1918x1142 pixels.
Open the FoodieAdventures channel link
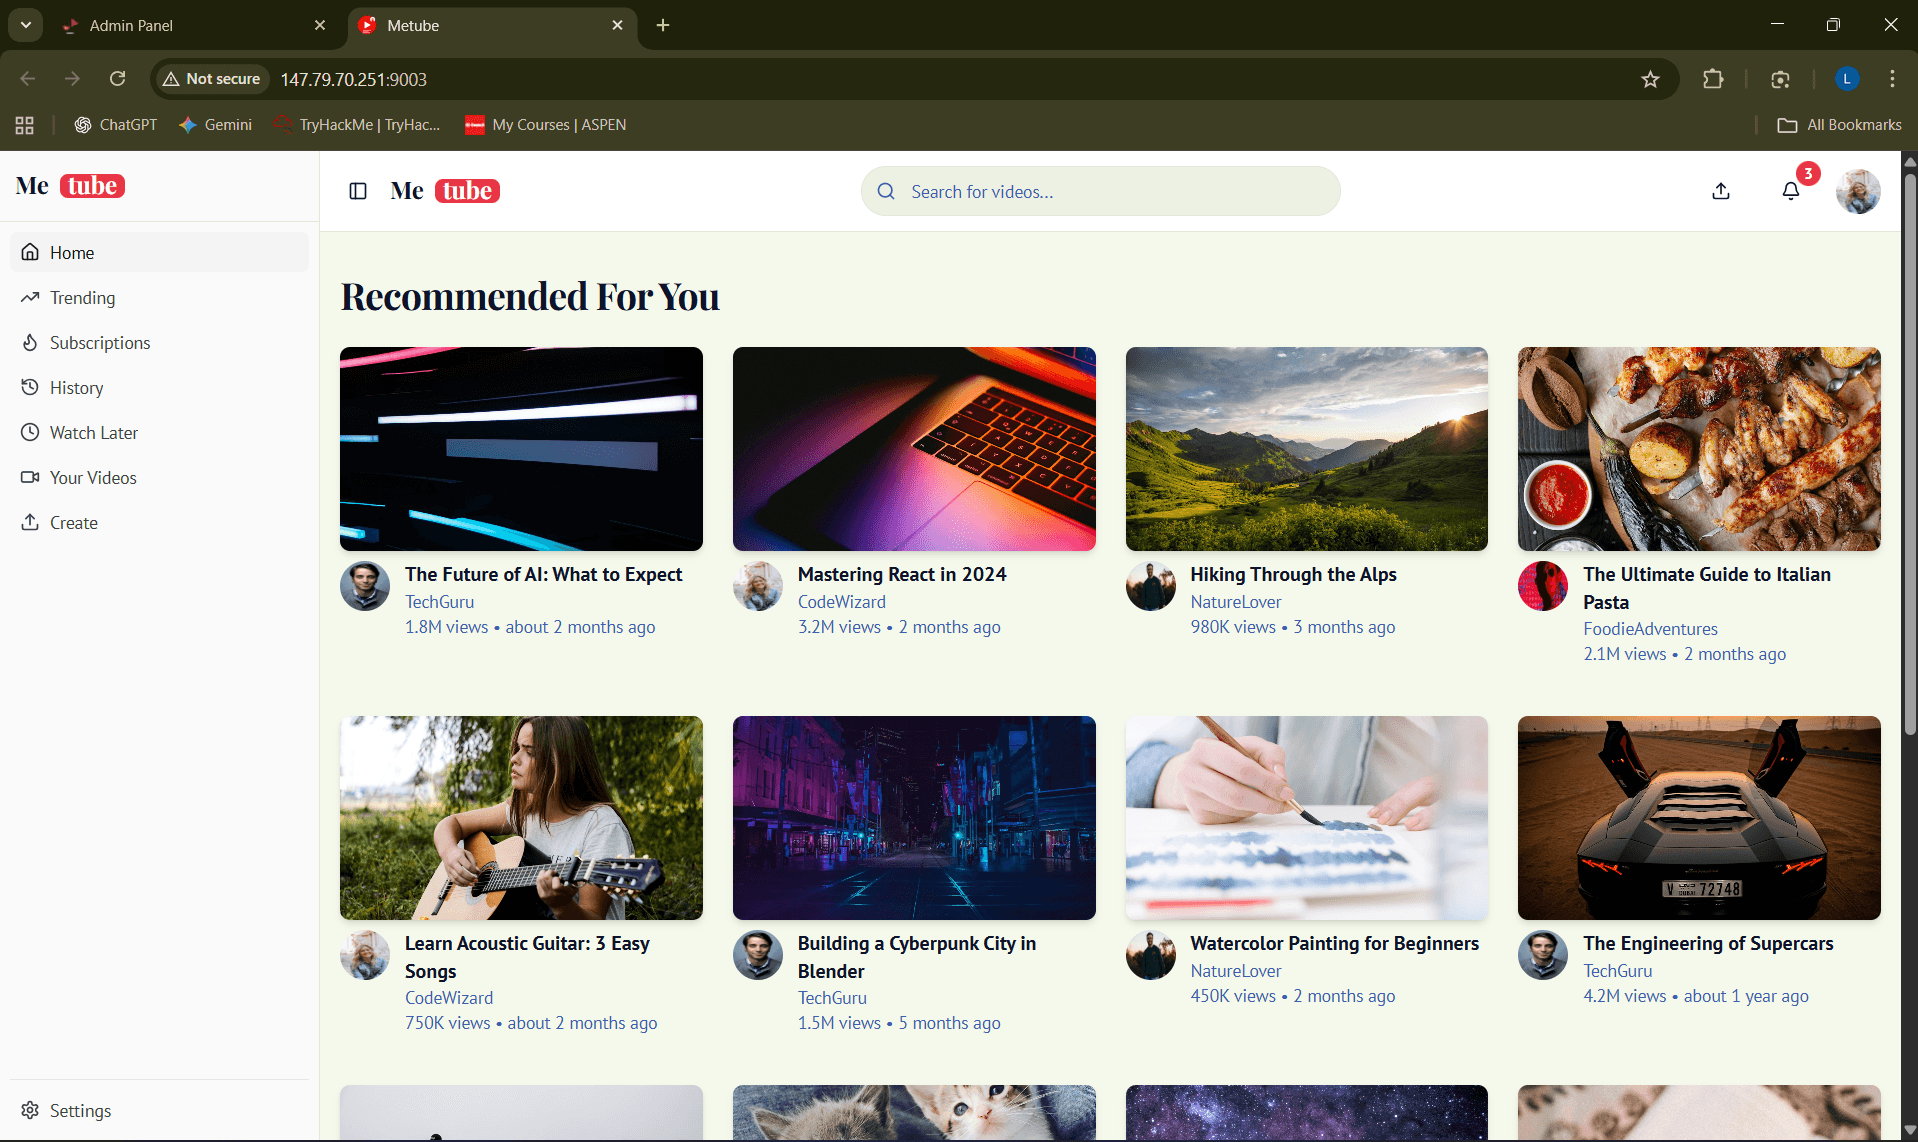(1650, 629)
